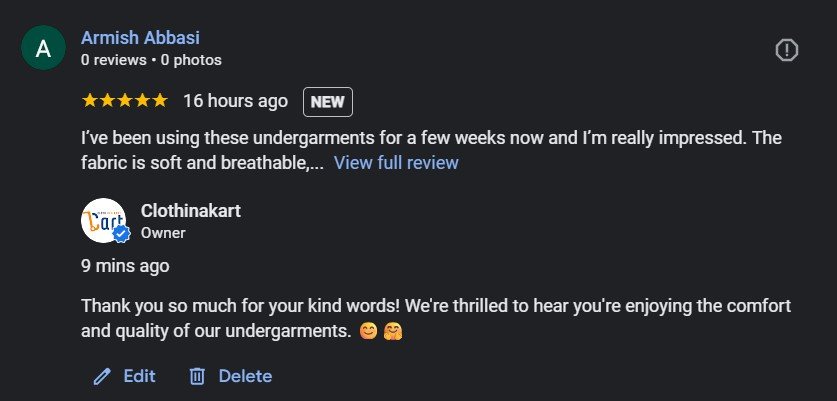This screenshot has height=401, width=837.
Task: Open the Armish Abbasi reviewer profile
Action: click(141, 38)
